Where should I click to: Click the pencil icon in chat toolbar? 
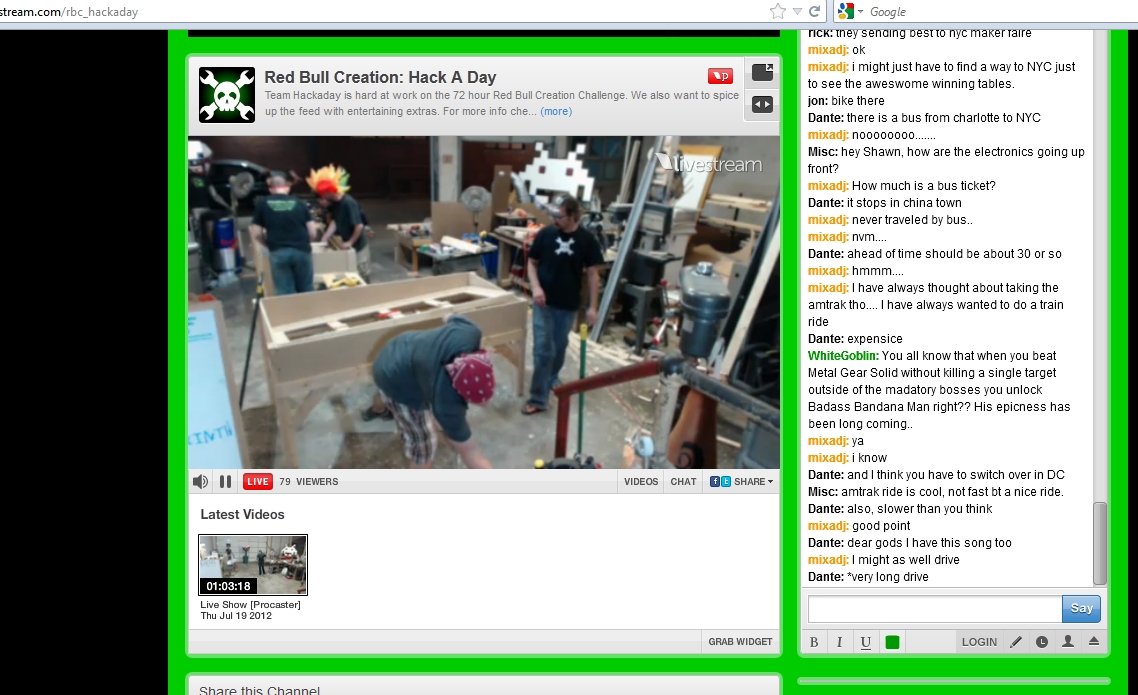pyautogui.click(x=1016, y=642)
